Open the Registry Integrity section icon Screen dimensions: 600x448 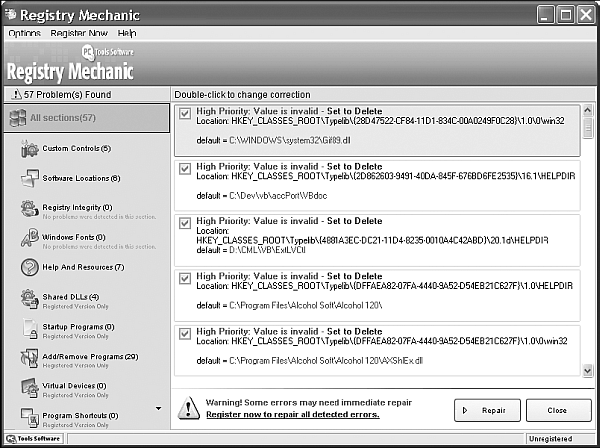point(27,209)
